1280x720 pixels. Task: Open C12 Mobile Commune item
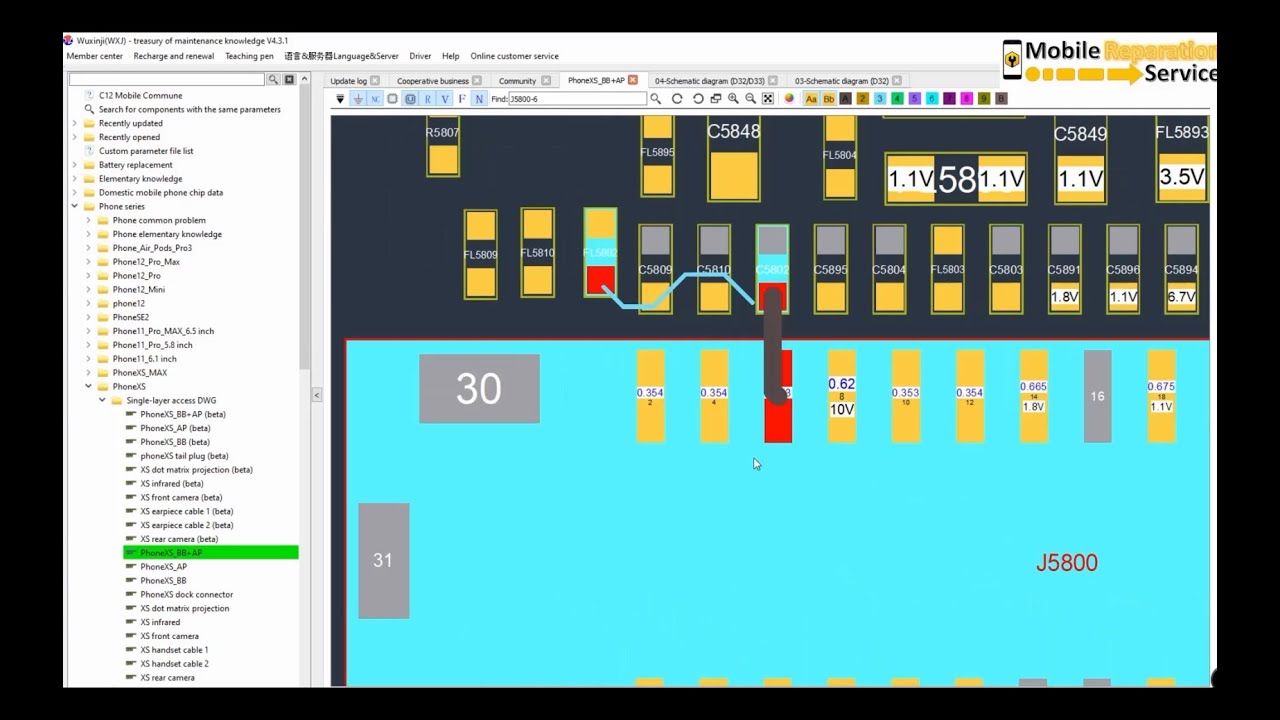point(141,96)
